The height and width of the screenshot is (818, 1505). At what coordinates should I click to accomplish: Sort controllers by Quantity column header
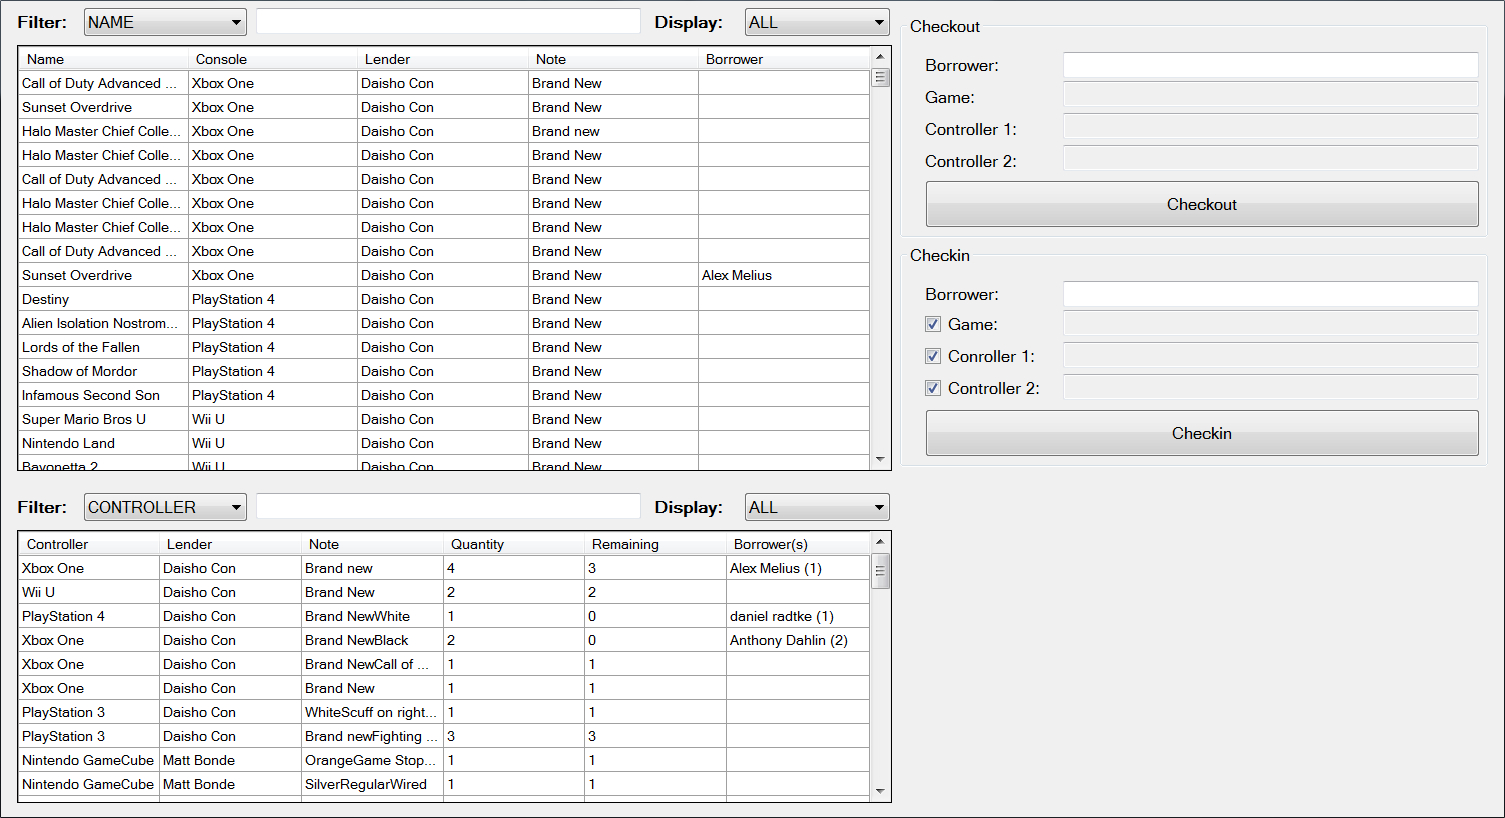[x=512, y=544]
